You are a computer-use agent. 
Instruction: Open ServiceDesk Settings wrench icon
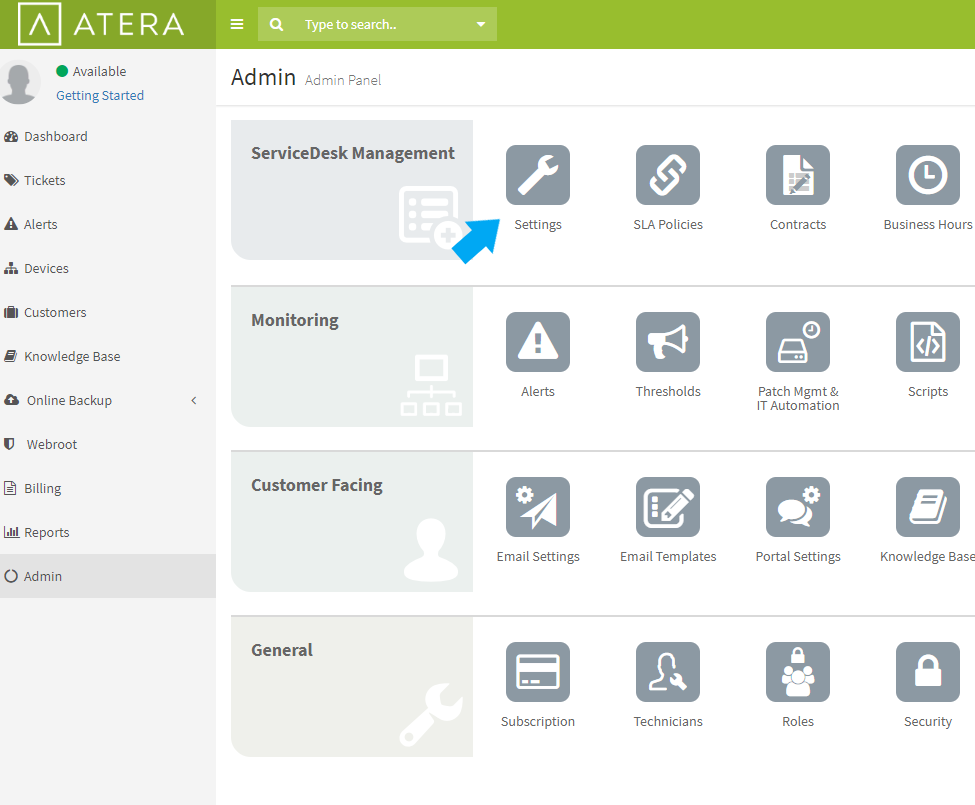[538, 175]
